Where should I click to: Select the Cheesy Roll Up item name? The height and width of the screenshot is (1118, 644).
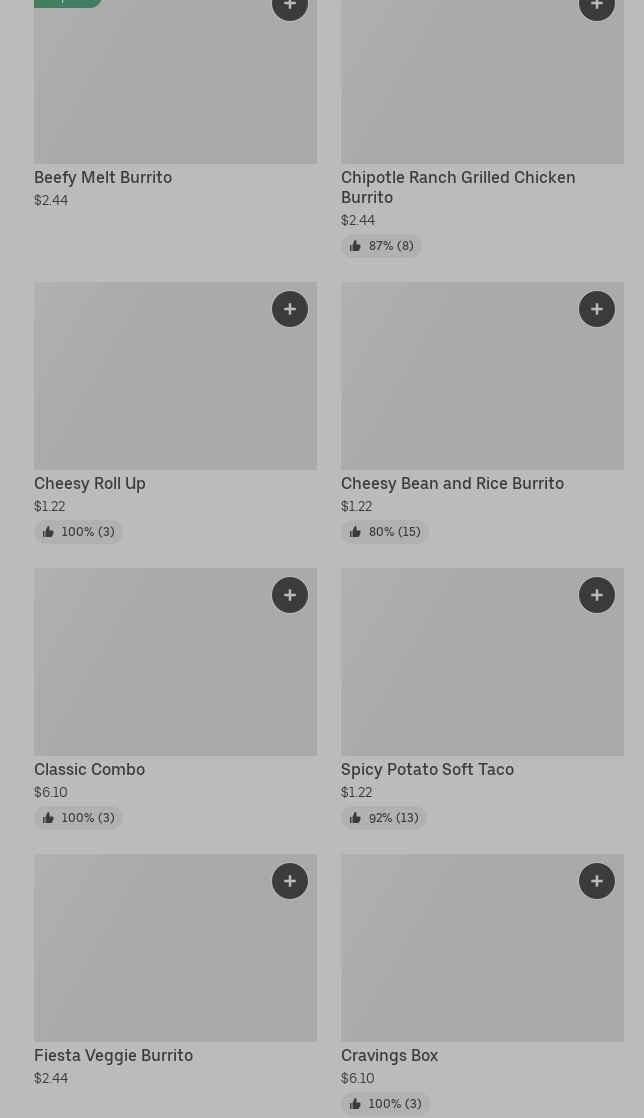point(90,483)
